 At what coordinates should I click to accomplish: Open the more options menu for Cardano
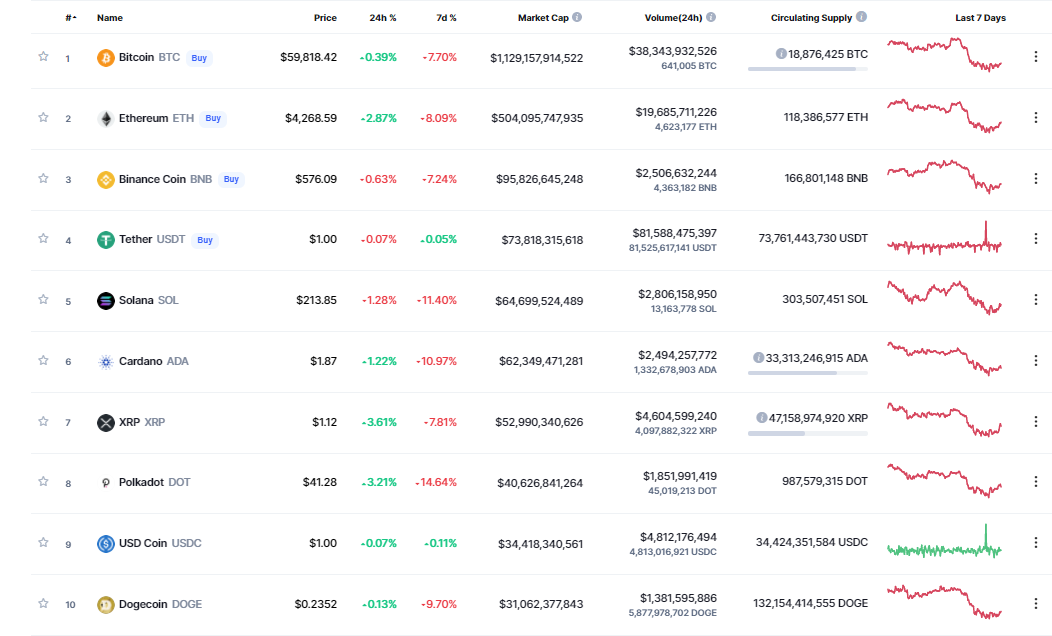click(x=1035, y=361)
